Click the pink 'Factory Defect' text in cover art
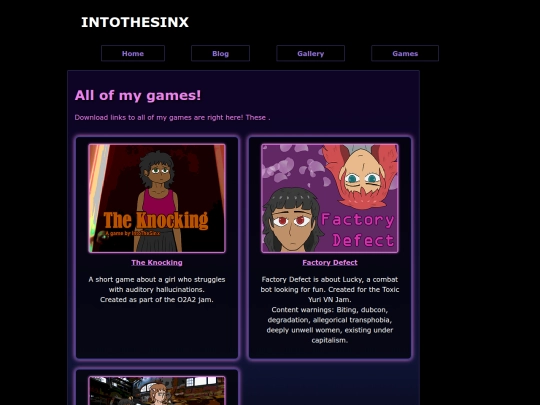 click(358, 230)
